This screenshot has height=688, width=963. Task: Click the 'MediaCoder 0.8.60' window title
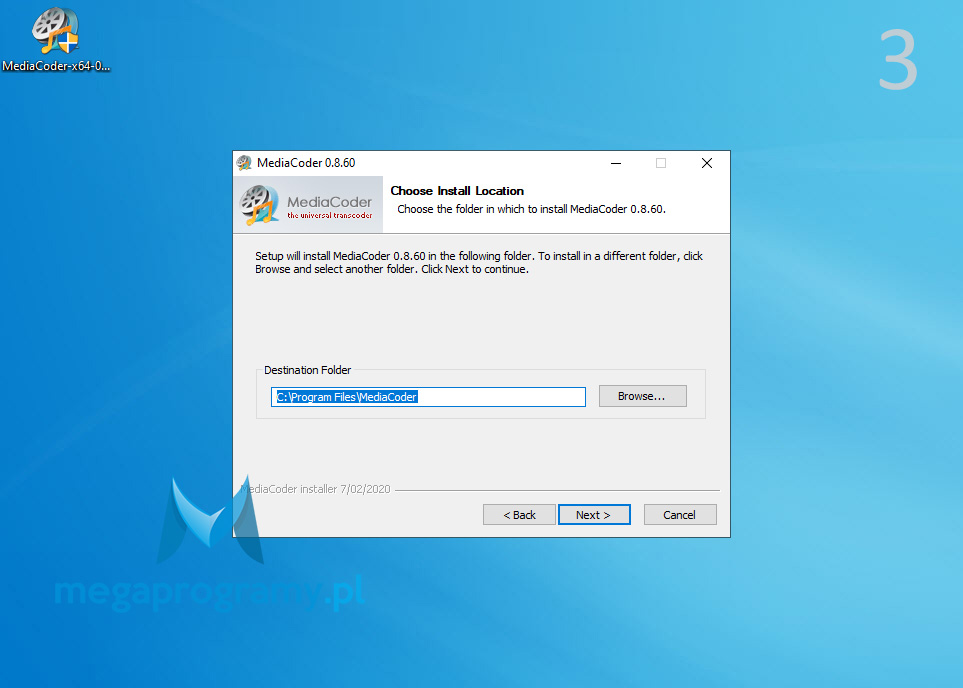click(306, 163)
